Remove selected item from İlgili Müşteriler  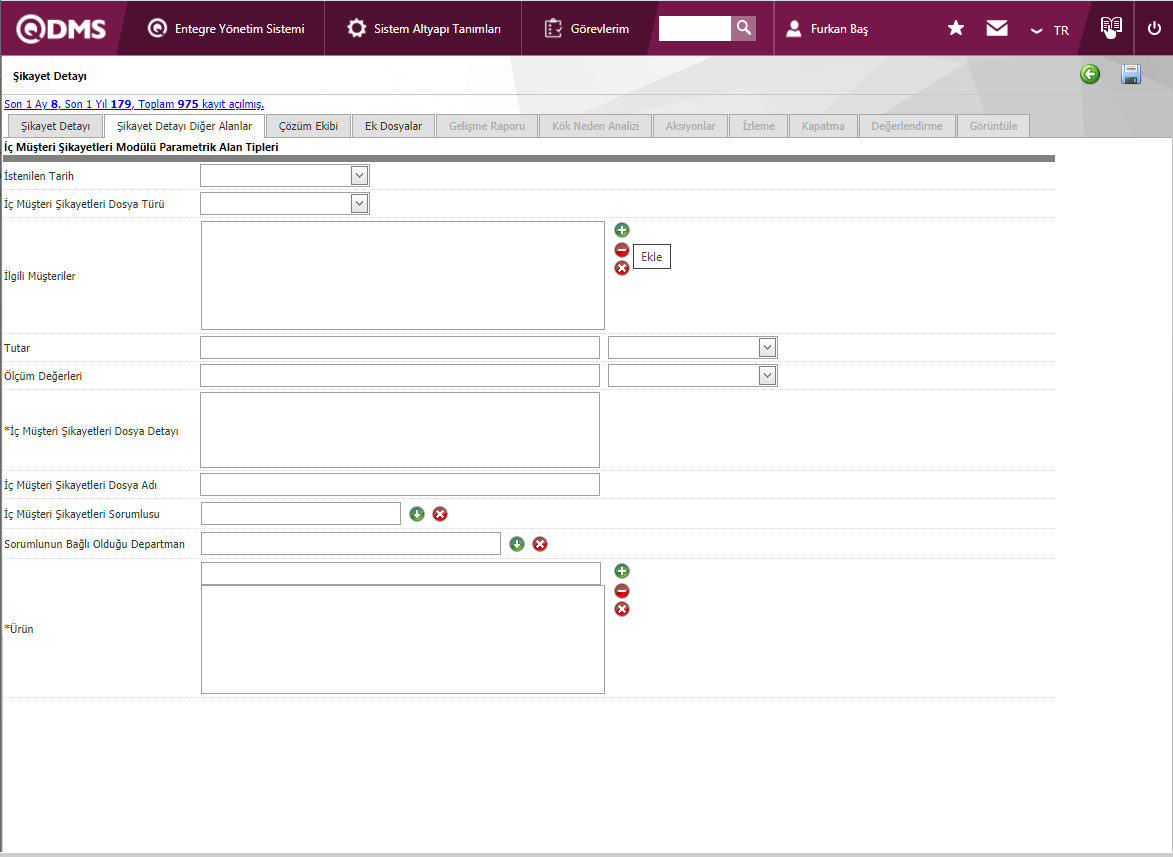[x=622, y=250]
